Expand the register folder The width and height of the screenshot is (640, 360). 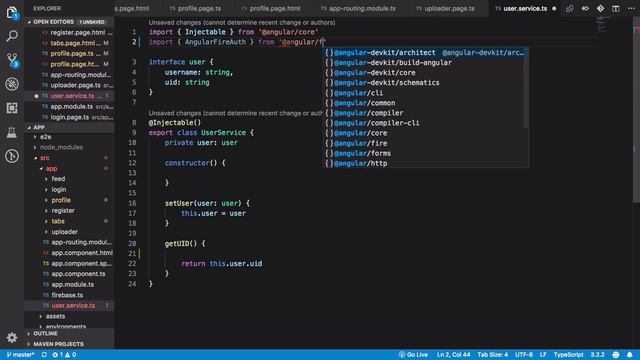pyautogui.click(x=63, y=211)
